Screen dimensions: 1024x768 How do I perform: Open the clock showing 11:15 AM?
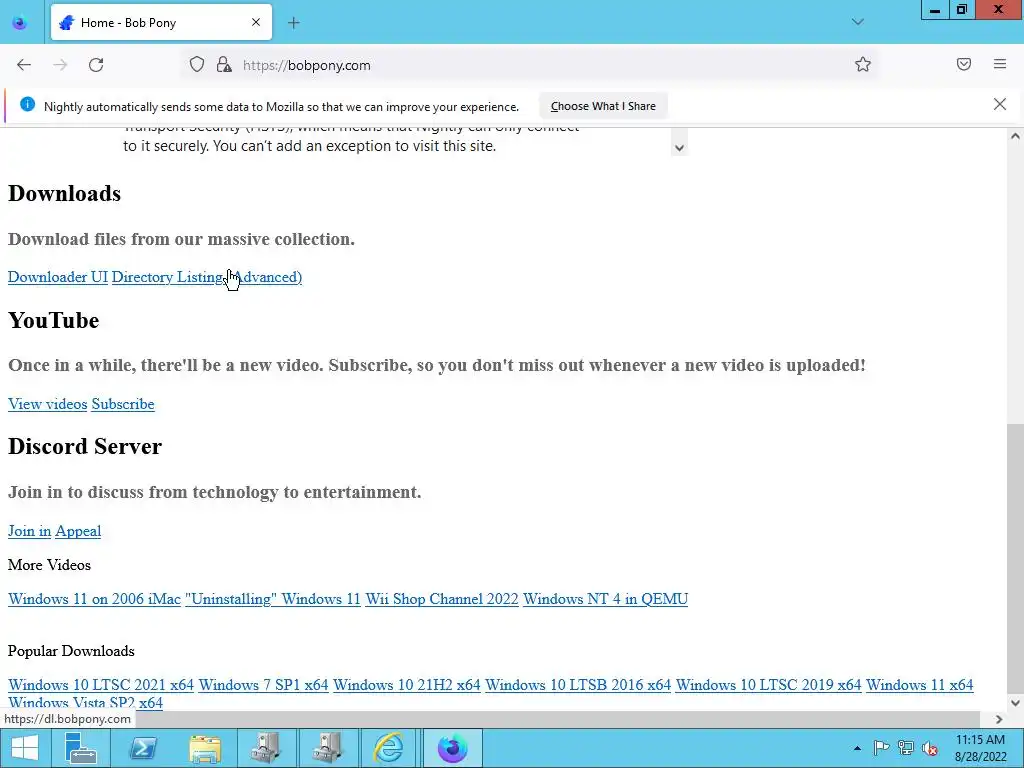(x=980, y=748)
